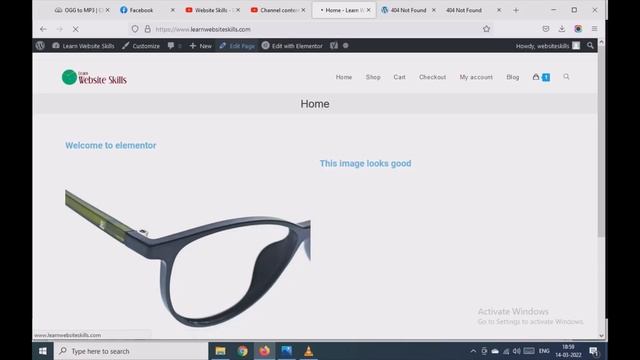Show hidden system tray icons
The image size is (640, 360).
click(x=473, y=351)
